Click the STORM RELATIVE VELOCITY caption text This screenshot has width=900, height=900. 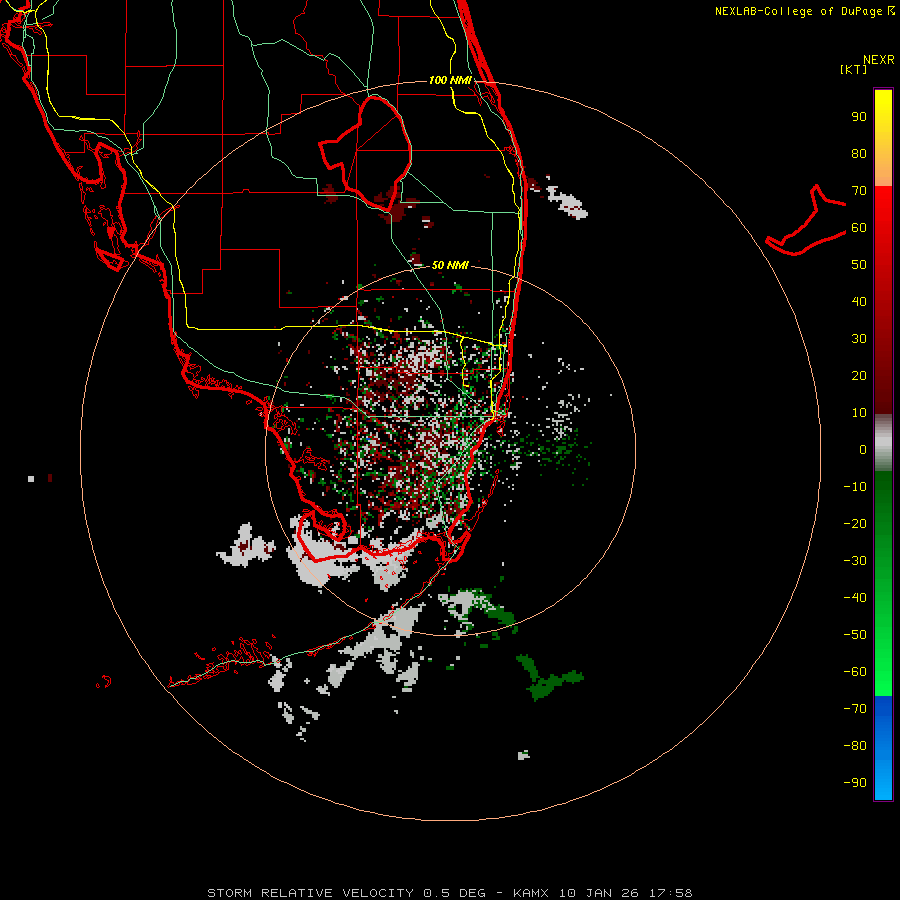(x=310, y=893)
